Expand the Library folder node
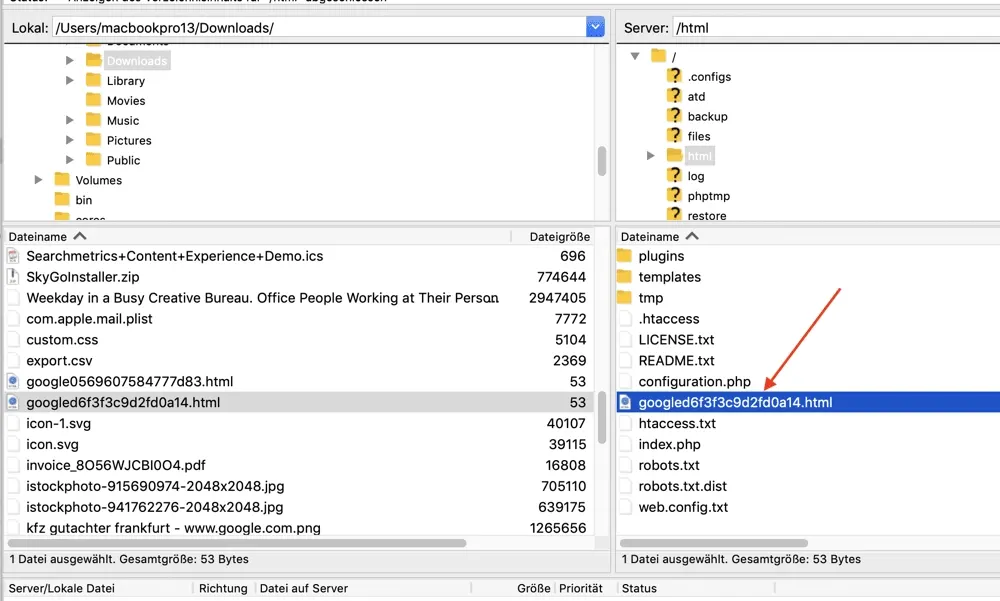Viewport: 1000px width, 601px height. coord(70,80)
